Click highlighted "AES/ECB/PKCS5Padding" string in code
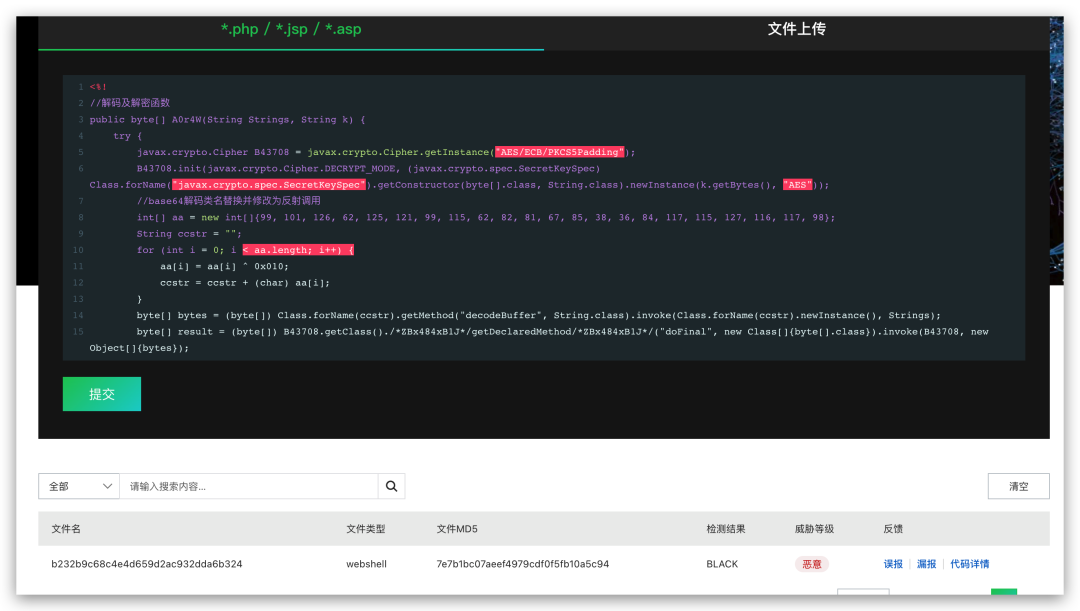The width and height of the screenshot is (1080, 611). [x=559, y=152]
